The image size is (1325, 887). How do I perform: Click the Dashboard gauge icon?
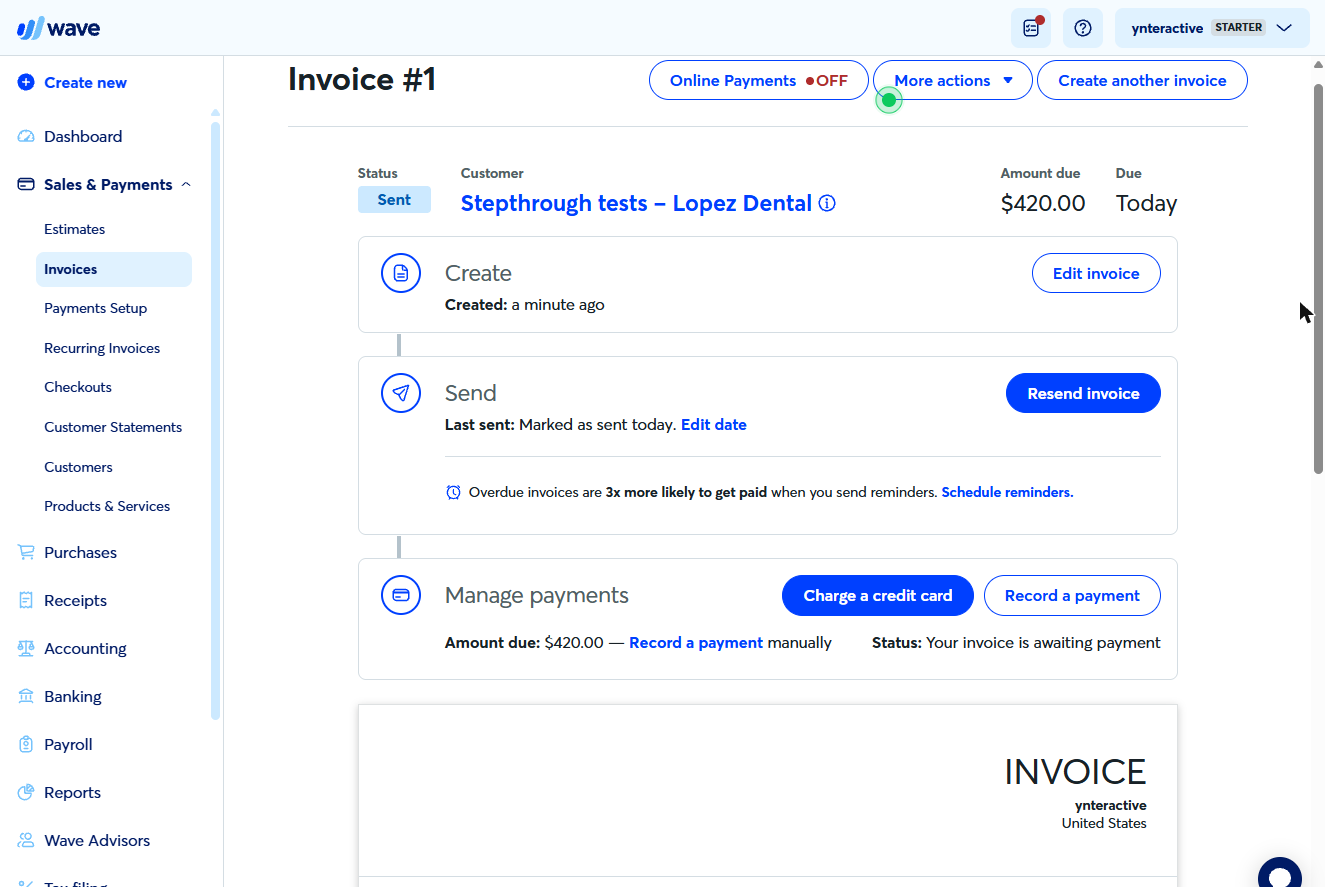pyautogui.click(x=26, y=137)
